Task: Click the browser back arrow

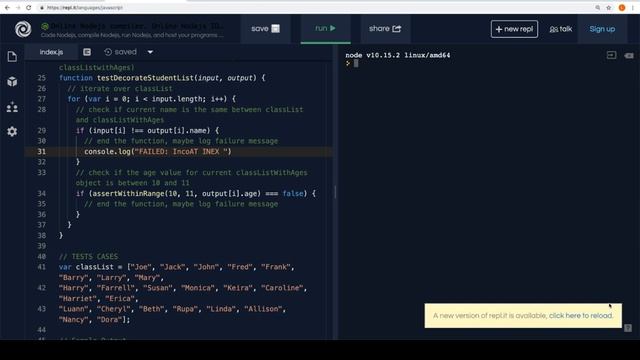Action: point(7,7)
